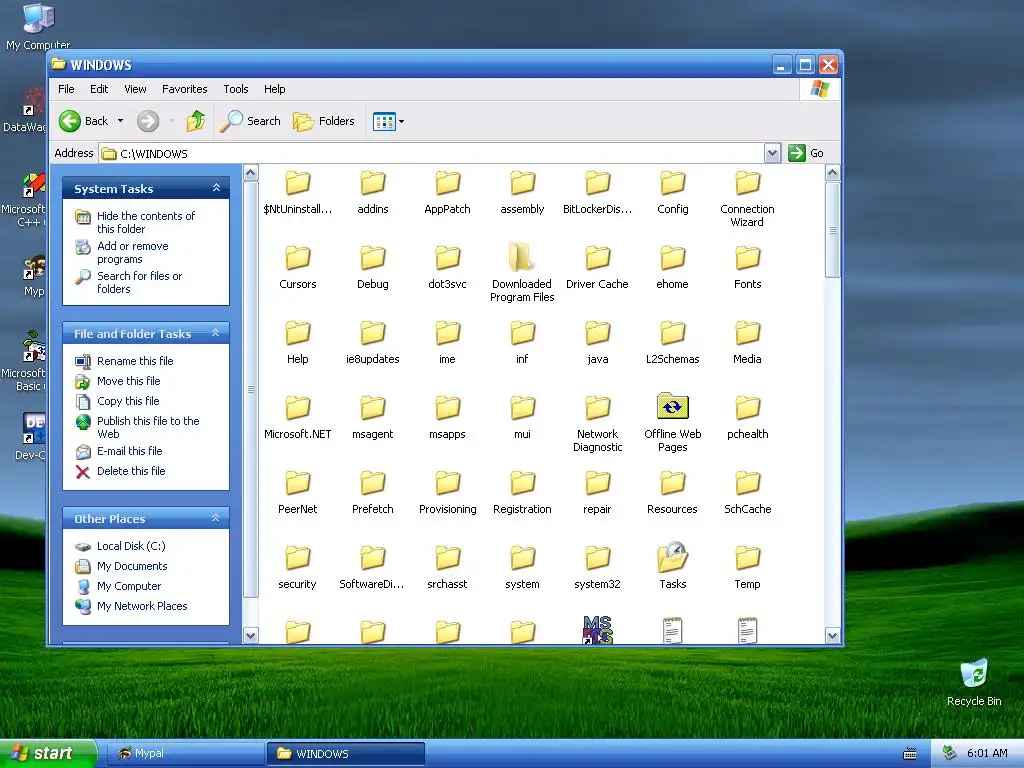
Task: Go to Local Disk (C:)
Action: tap(131, 546)
